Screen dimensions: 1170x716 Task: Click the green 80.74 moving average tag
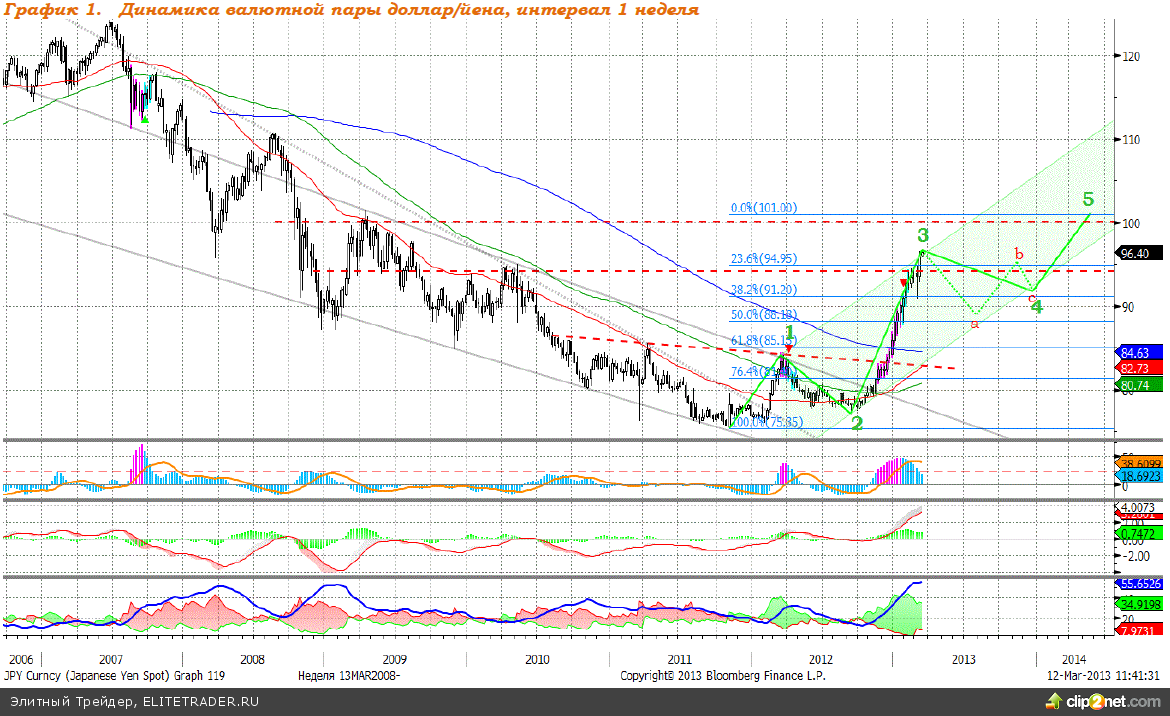(1138, 386)
